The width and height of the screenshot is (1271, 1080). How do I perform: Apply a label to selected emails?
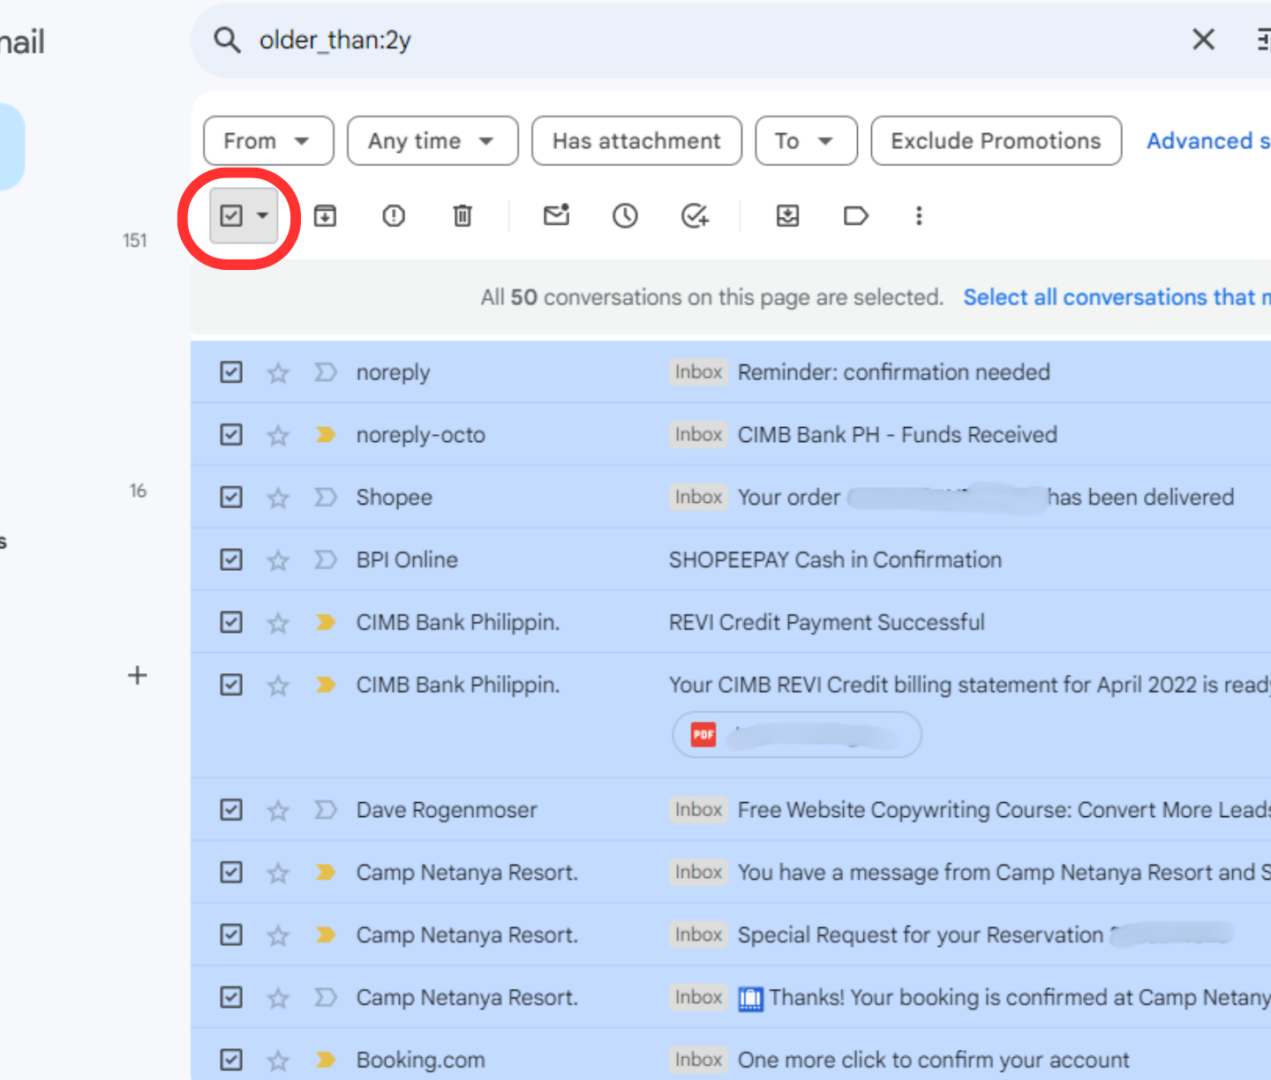click(x=855, y=215)
